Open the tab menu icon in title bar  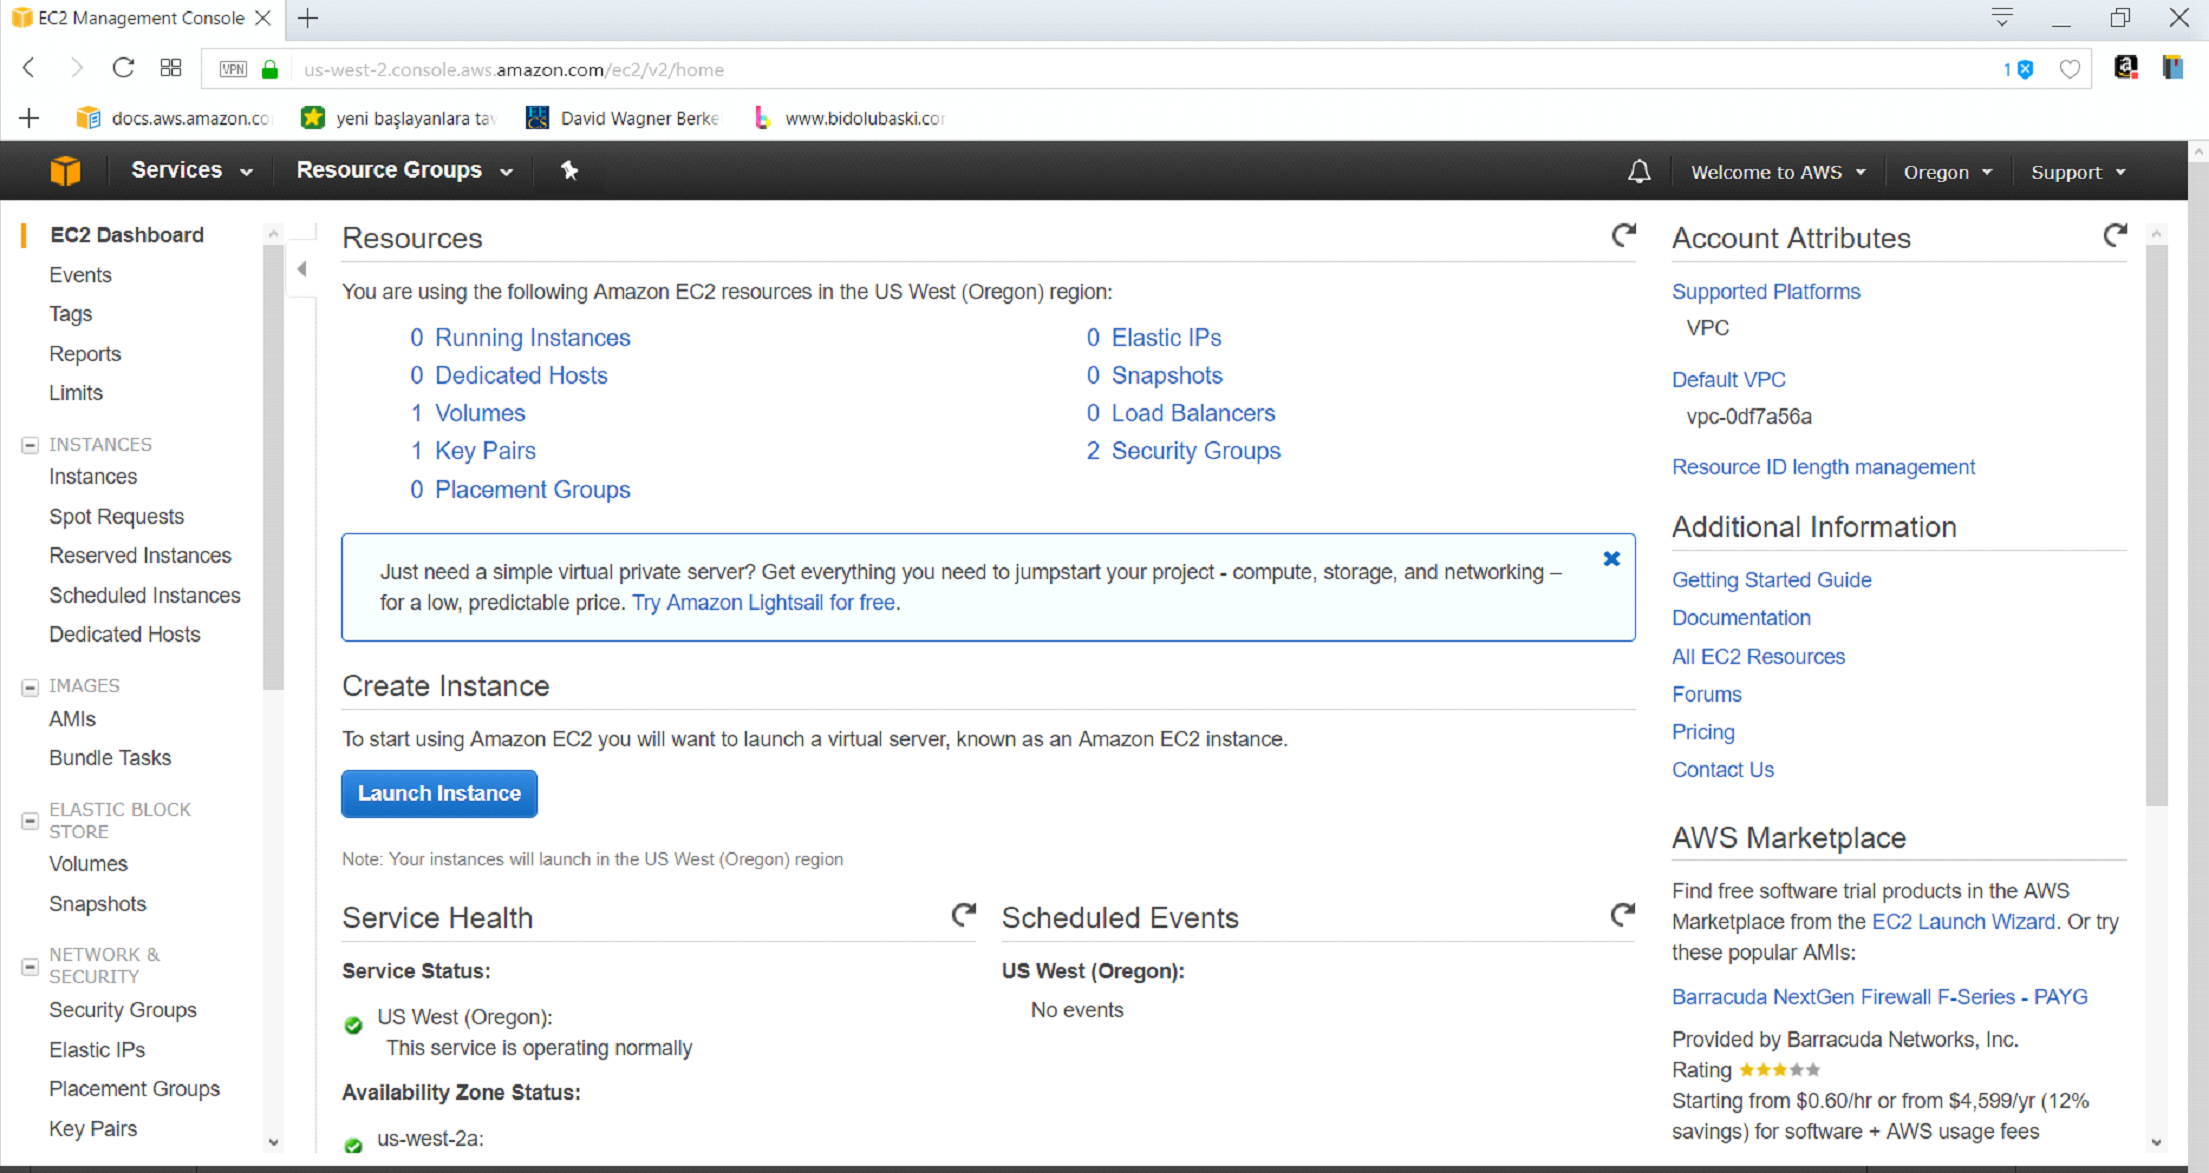(2002, 17)
